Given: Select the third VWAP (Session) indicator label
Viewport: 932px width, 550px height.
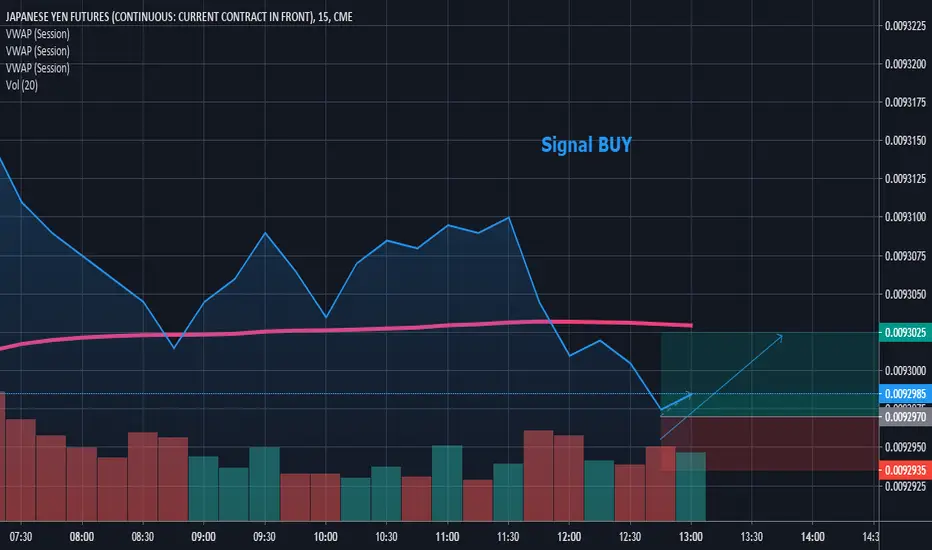Looking at the screenshot, I should pyautogui.click(x=37, y=68).
